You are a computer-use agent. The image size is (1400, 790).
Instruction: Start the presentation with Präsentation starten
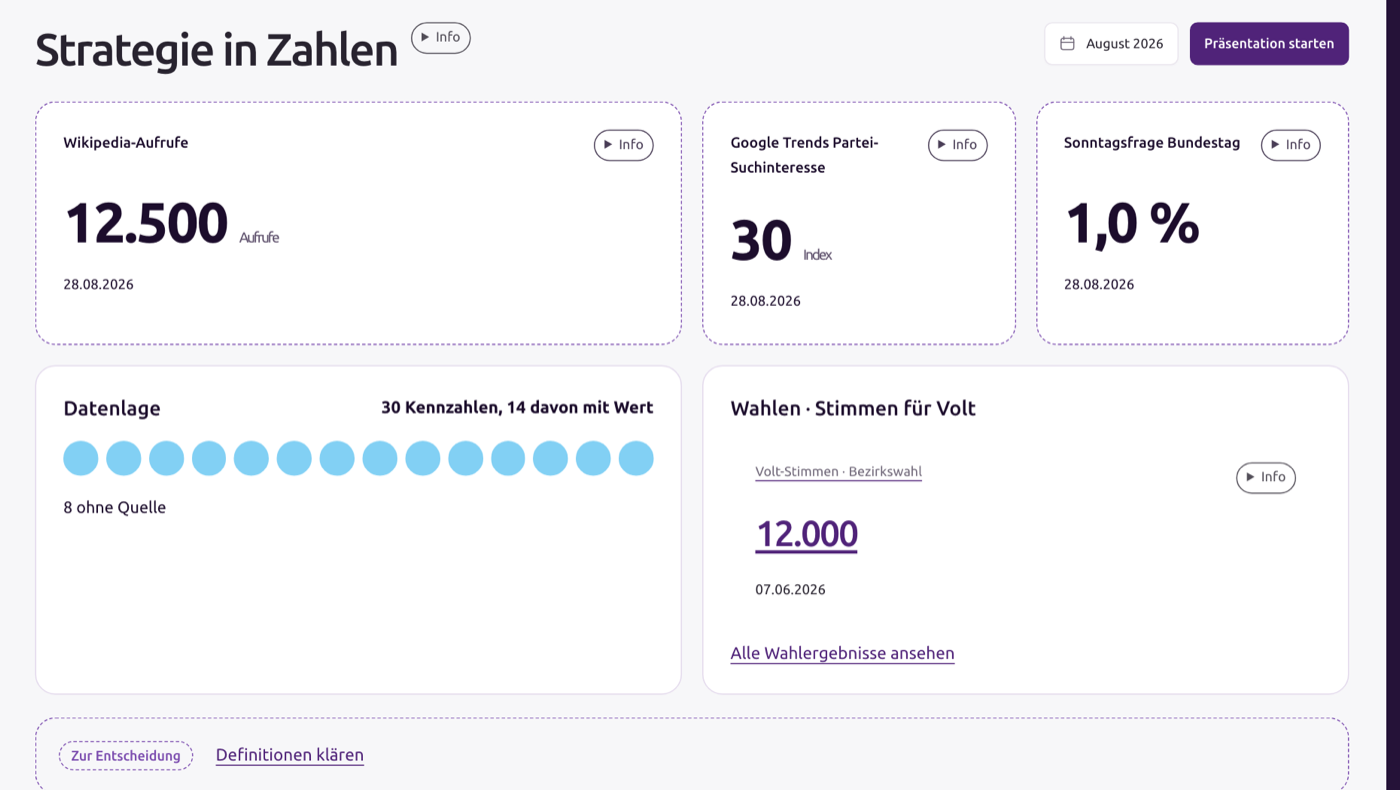coord(1269,44)
